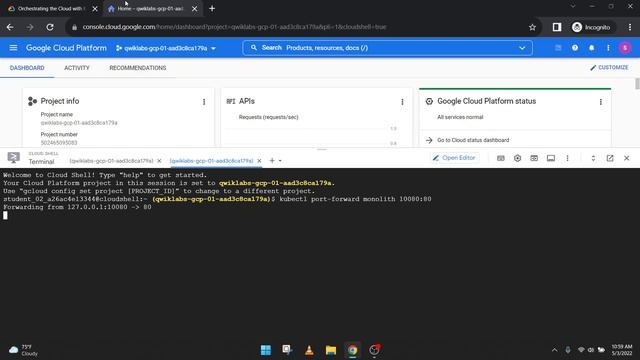
Task: Open Cloud Shell session information monitor icon
Action: pyautogui.click(x=551, y=158)
